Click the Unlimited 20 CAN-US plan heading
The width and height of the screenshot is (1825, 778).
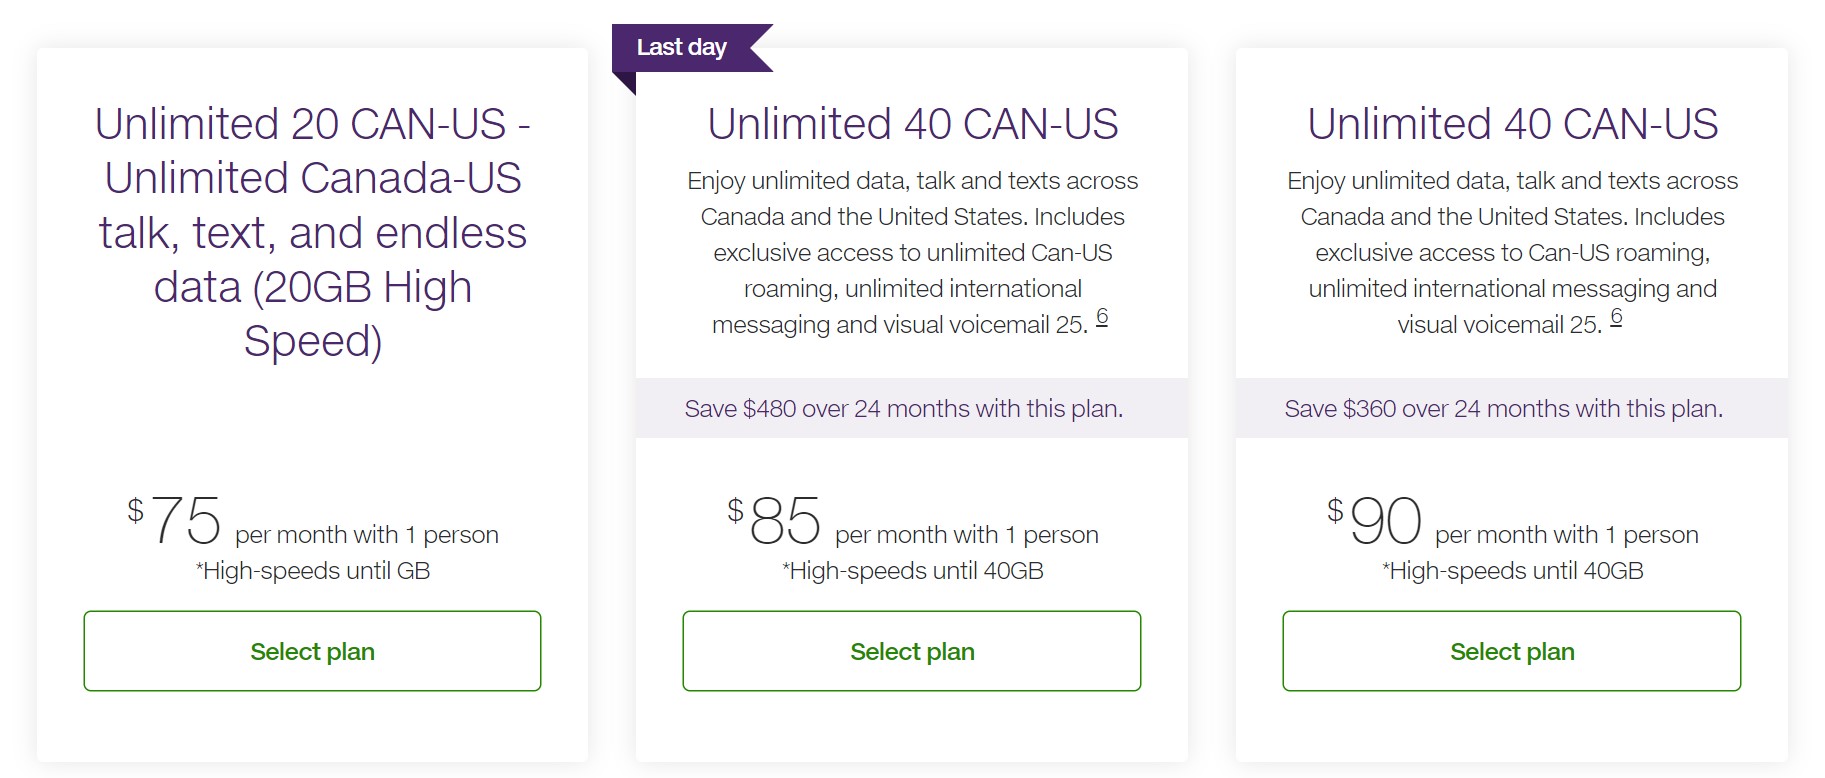[x=312, y=232]
